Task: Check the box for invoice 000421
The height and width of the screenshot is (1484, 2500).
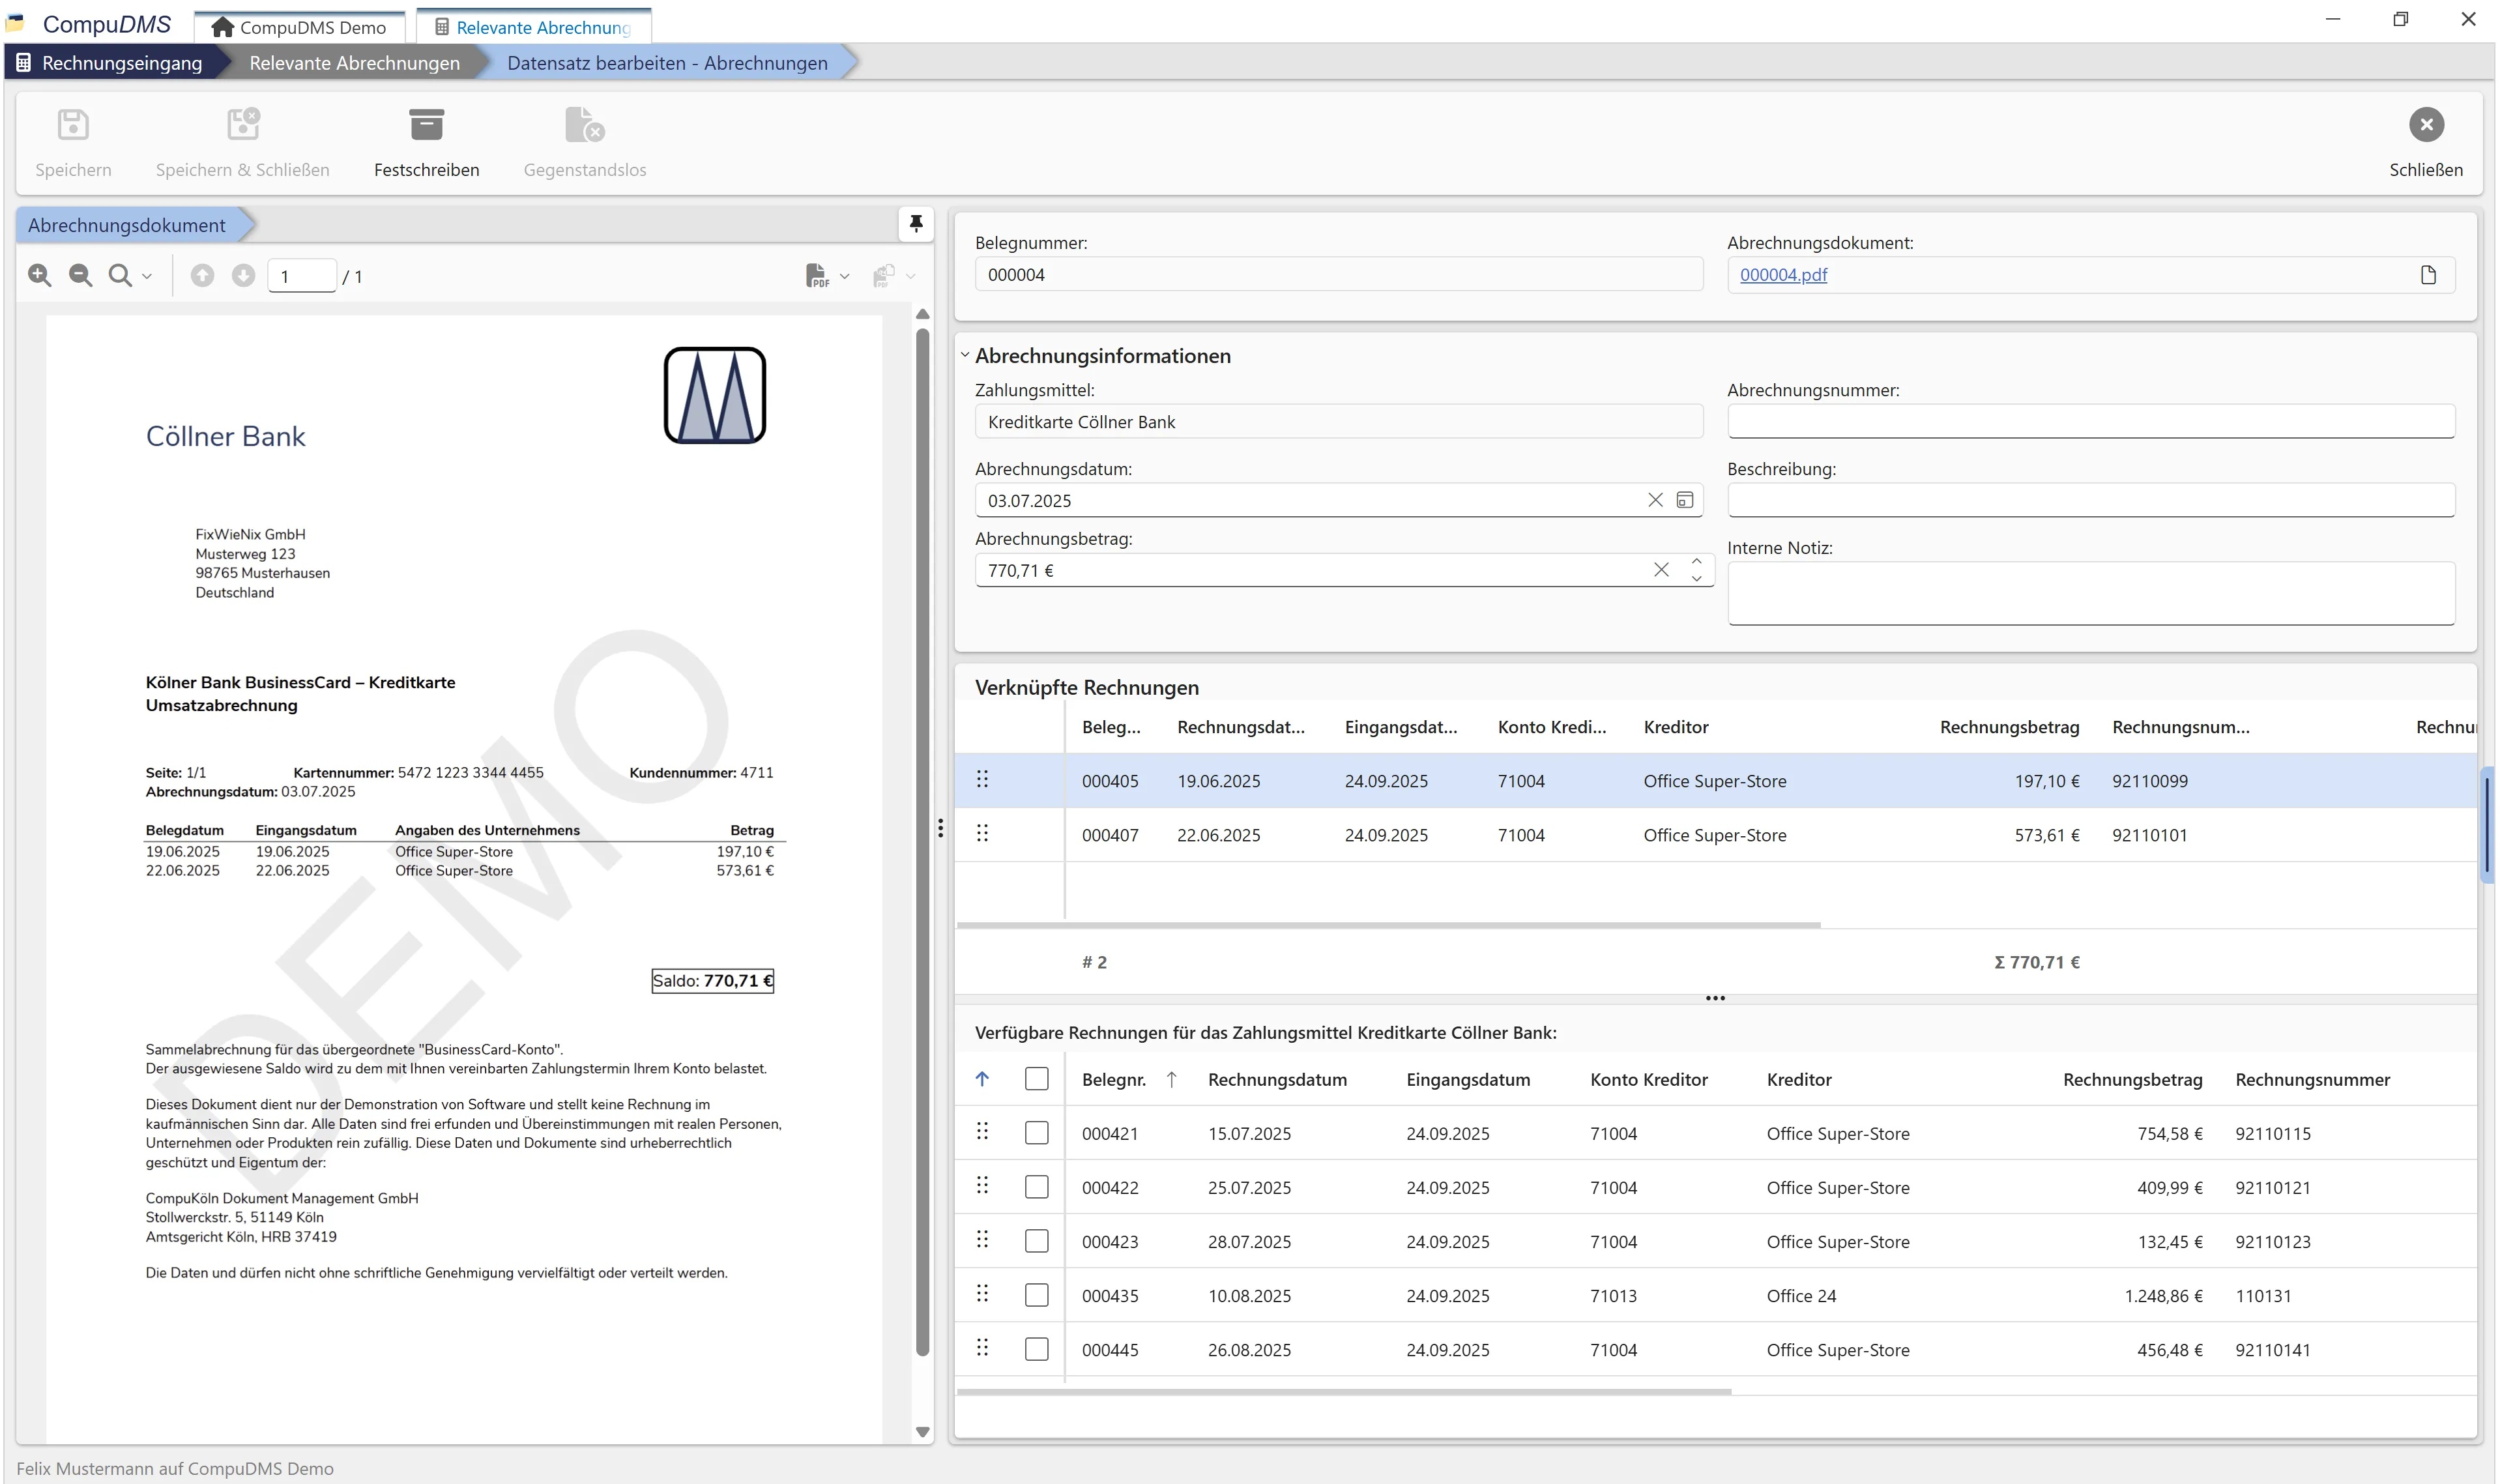Action: (1036, 1133)
